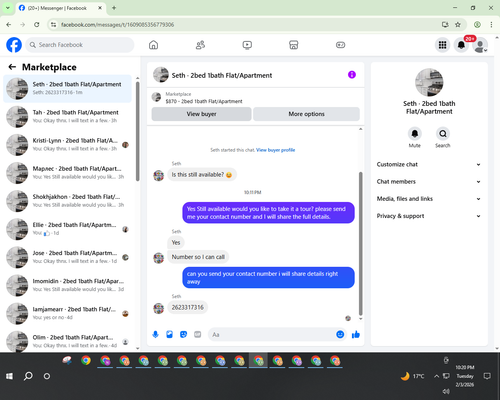This screenshot has width=500, height=400.
Task: Open Ellie's conversation
Action: coord(68,229)
